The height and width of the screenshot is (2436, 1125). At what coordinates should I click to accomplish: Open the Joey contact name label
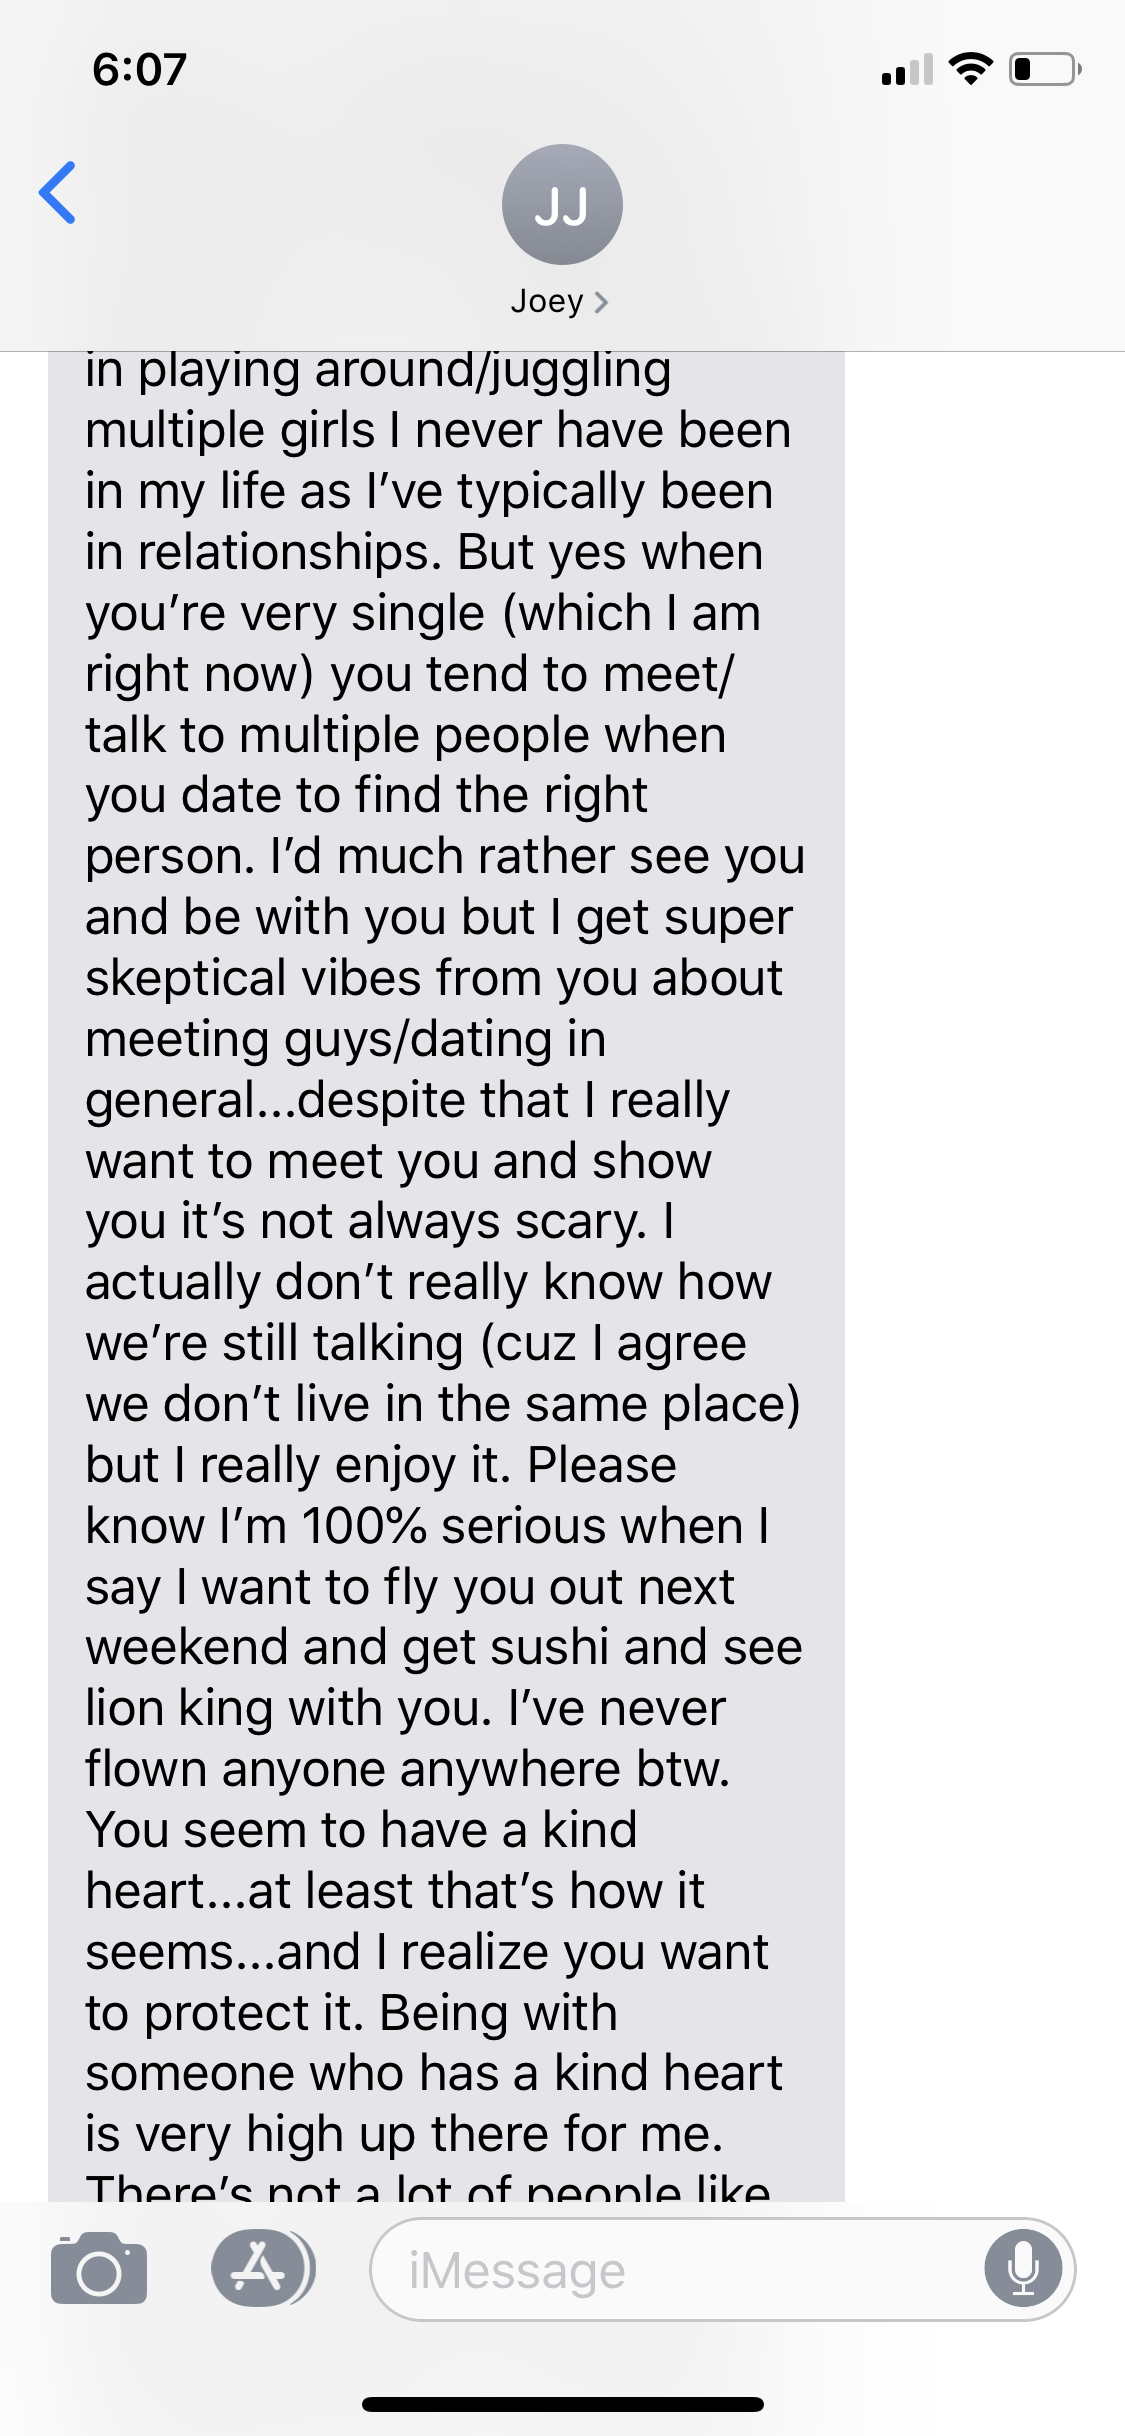[547, 301]
